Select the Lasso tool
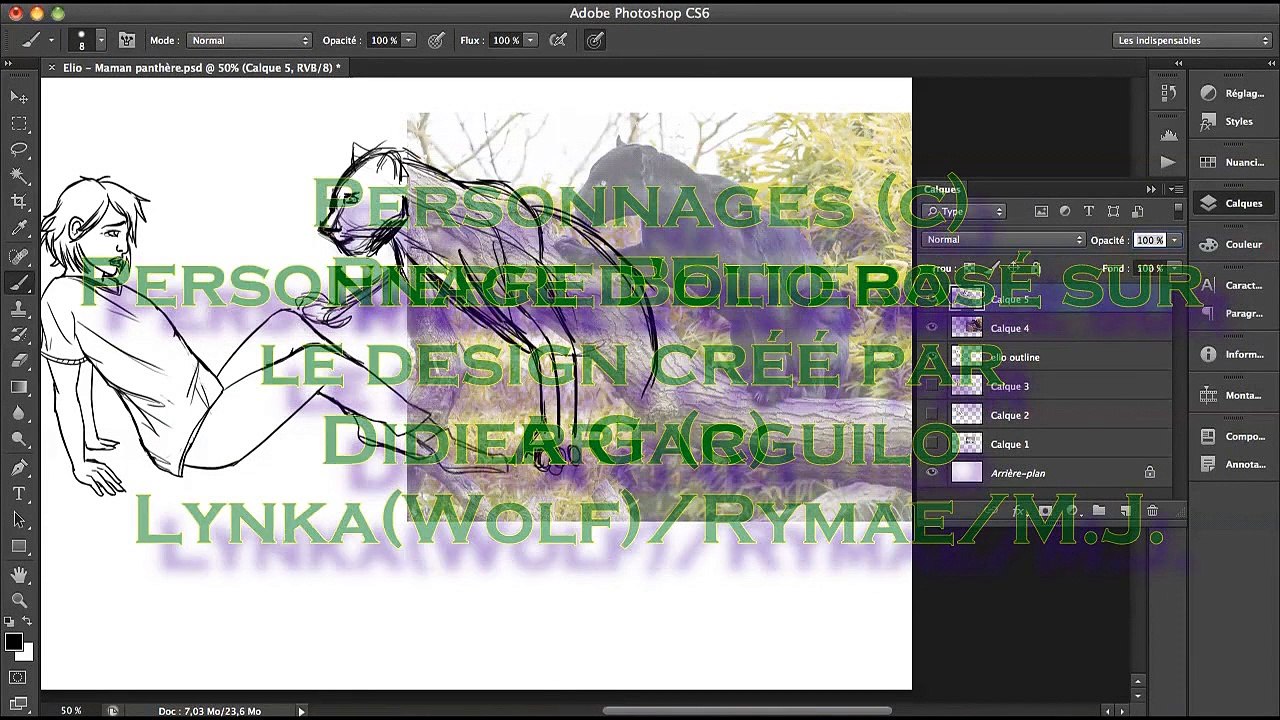1280x720 pixels. point(19,149)
